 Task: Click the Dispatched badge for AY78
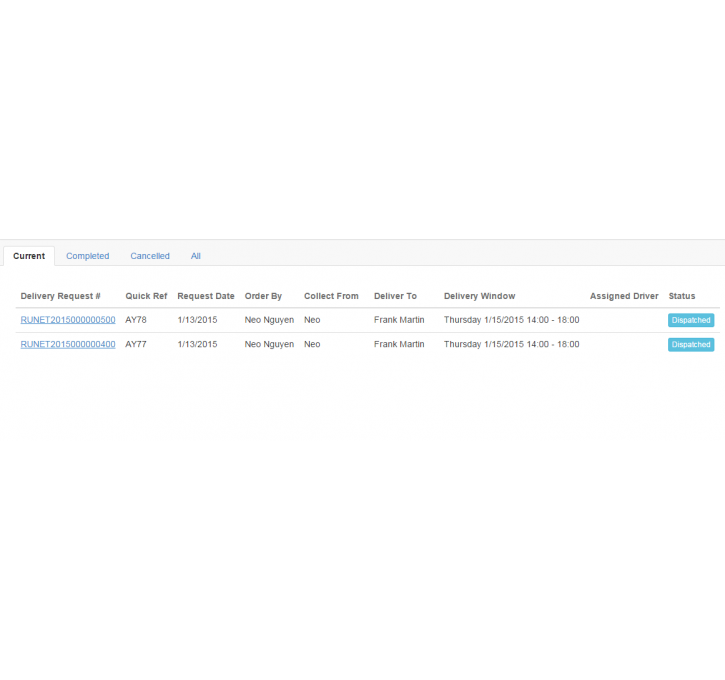tap(691, 320)
